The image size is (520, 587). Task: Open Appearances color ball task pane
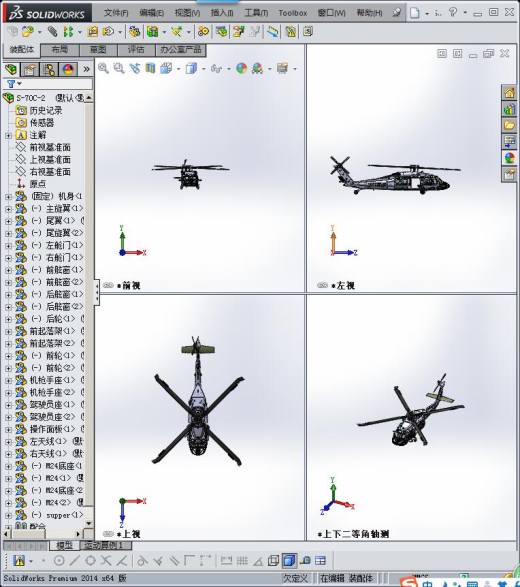pos(509,158)
